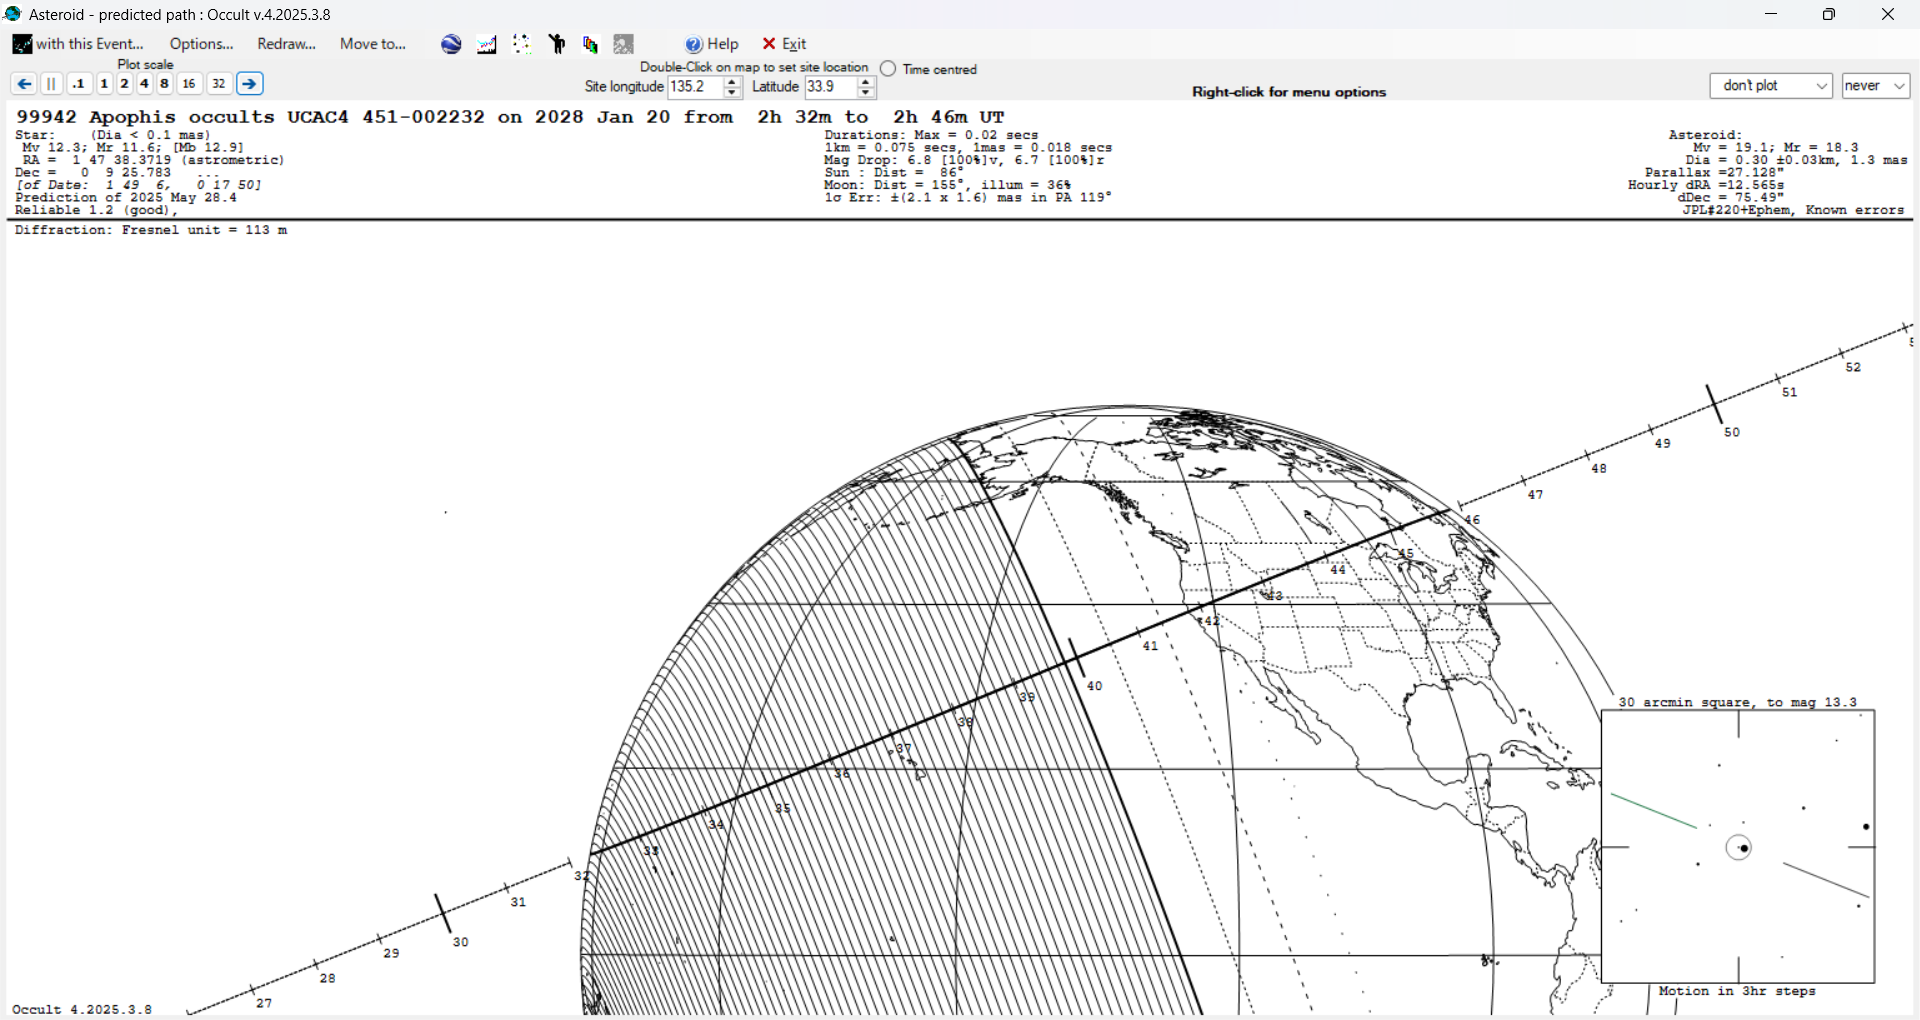Click the black observer figure icon

coord(557,44)
